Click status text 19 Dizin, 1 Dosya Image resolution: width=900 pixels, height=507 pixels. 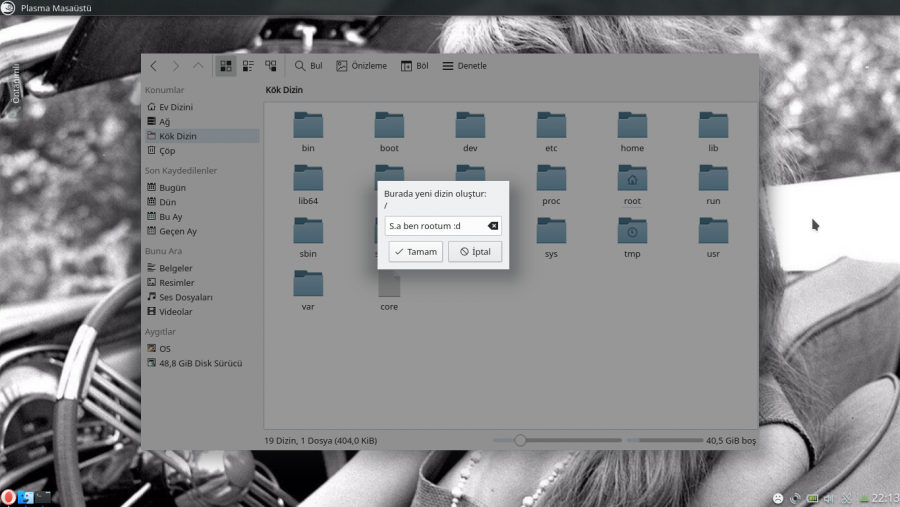(x=320, y=440)
